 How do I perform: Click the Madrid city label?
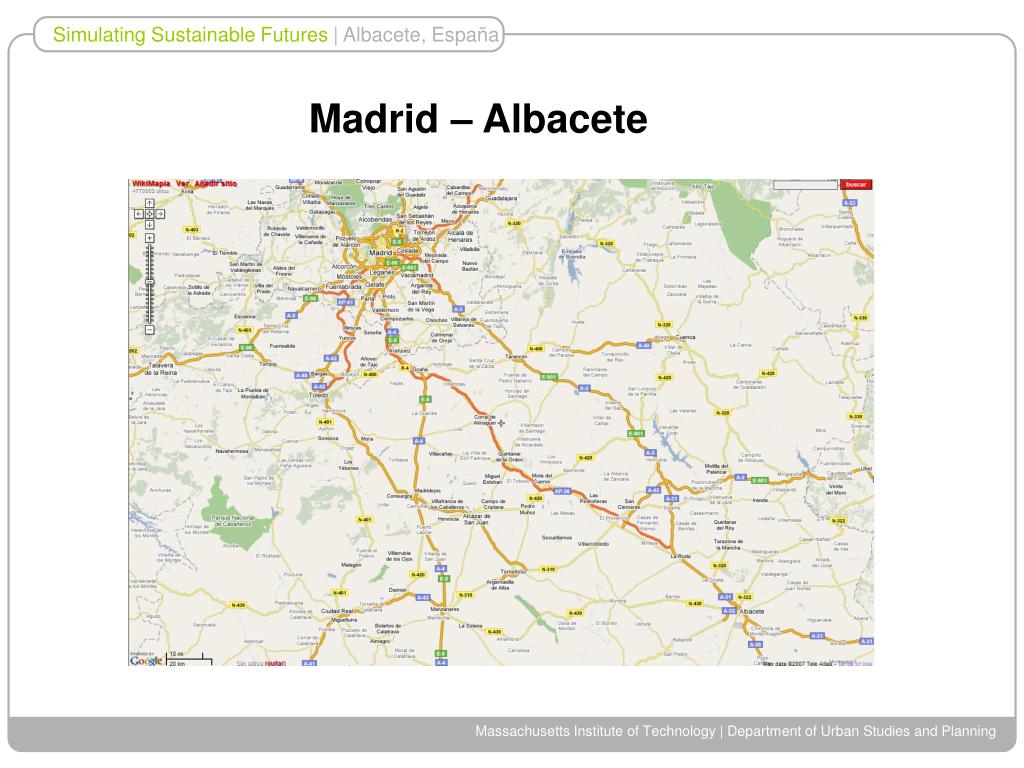380,252
